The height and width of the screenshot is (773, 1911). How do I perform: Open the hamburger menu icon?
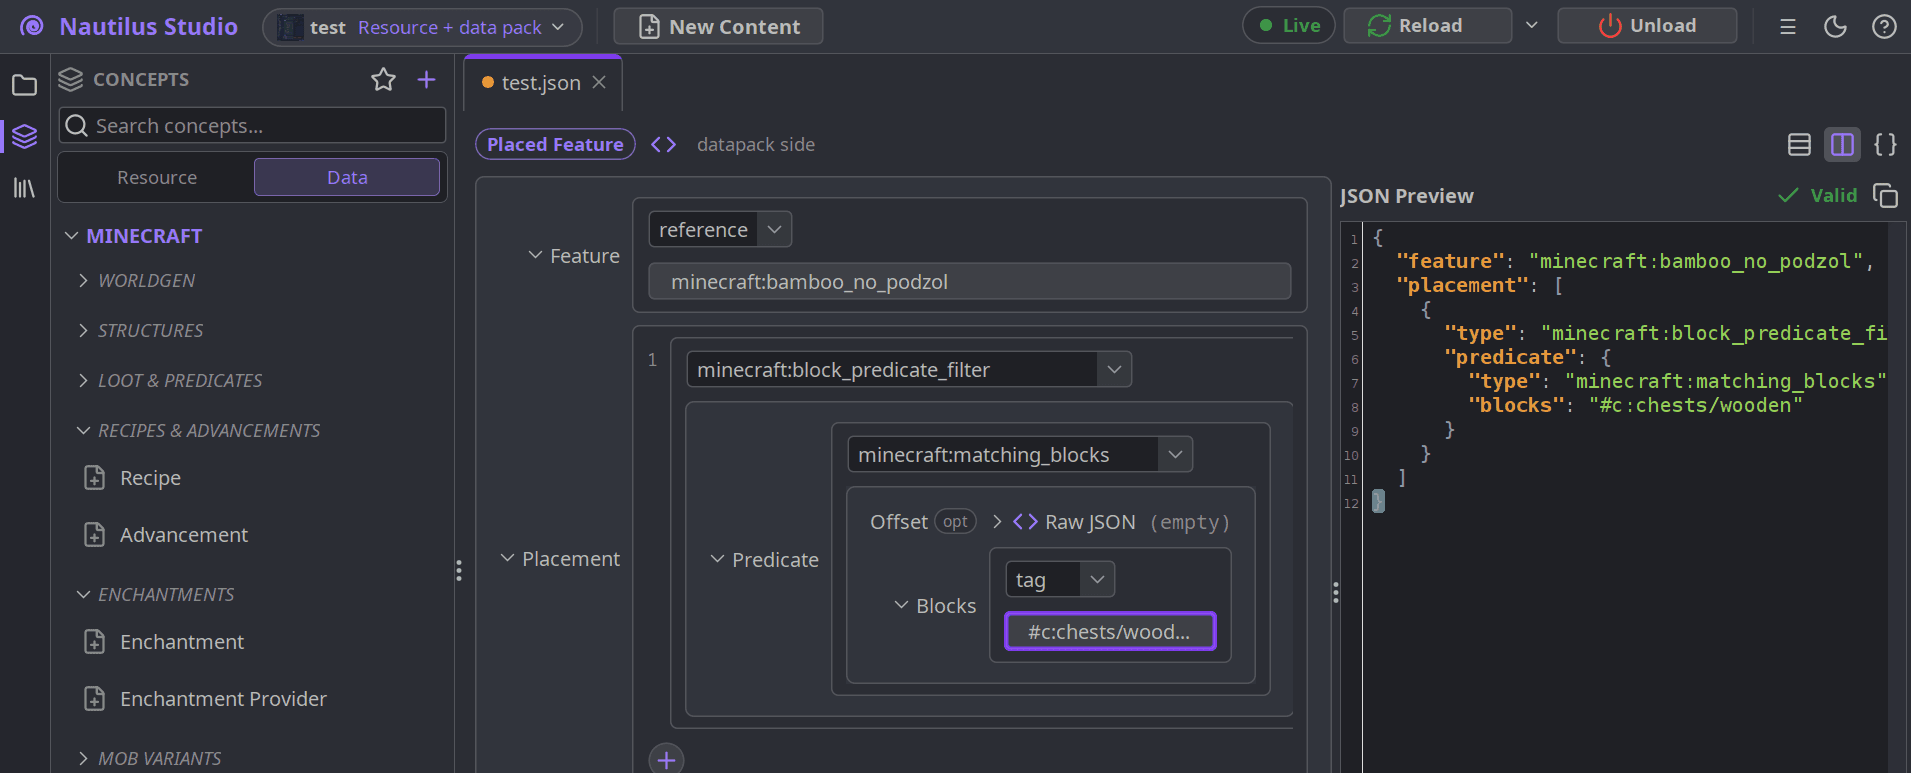point(1788,27)
